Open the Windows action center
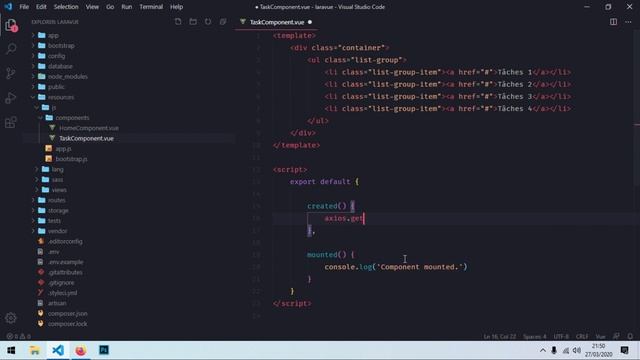 624,350
